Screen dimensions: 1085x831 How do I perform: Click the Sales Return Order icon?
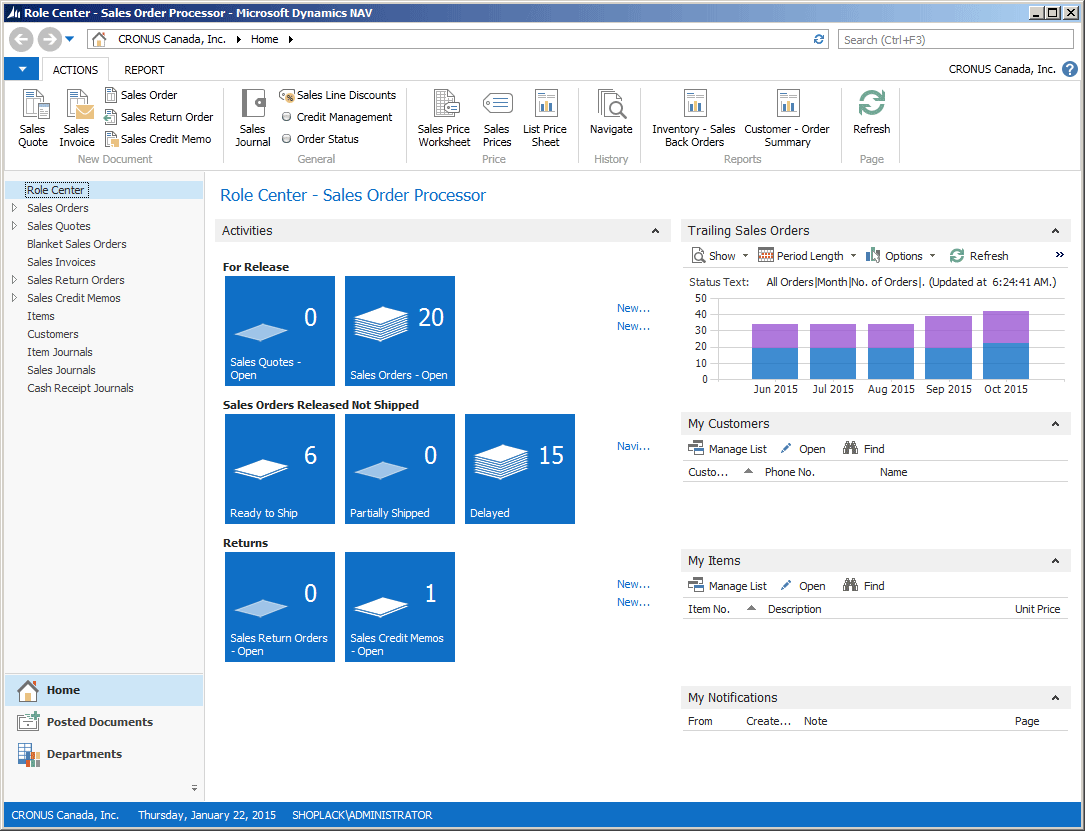pos(111,117)
